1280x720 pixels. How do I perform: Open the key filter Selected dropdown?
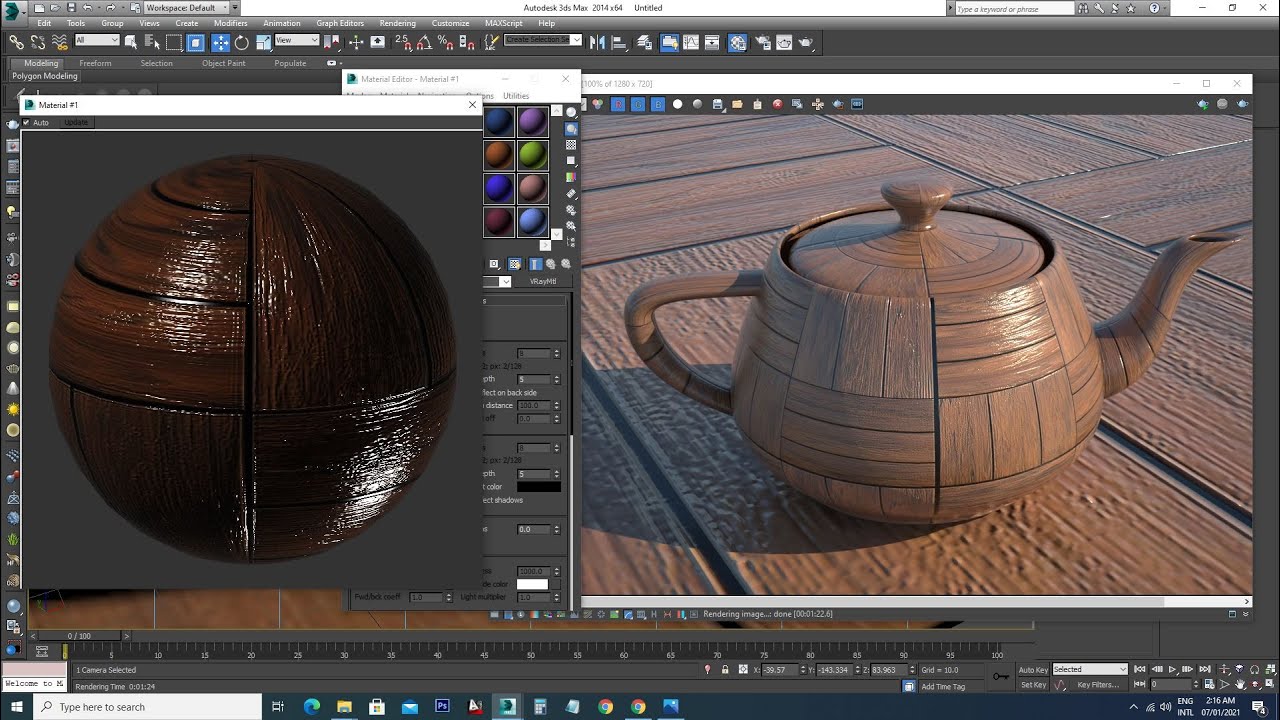pos(1089,670)
